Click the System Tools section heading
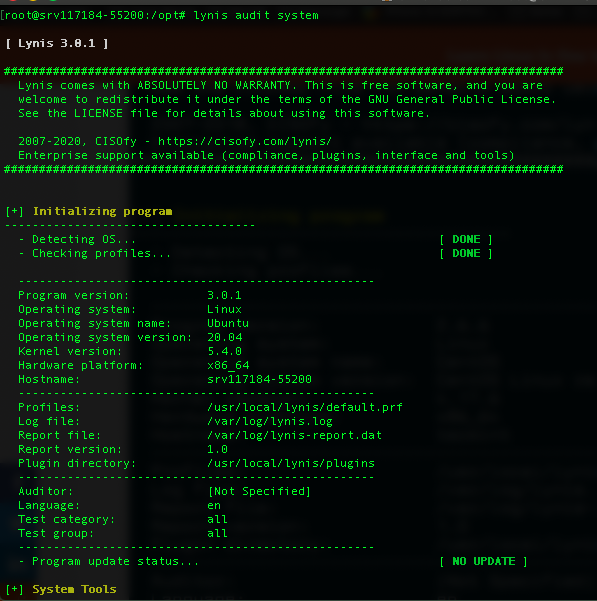Viewport: 597px width, 601px height. coord(74,589)
